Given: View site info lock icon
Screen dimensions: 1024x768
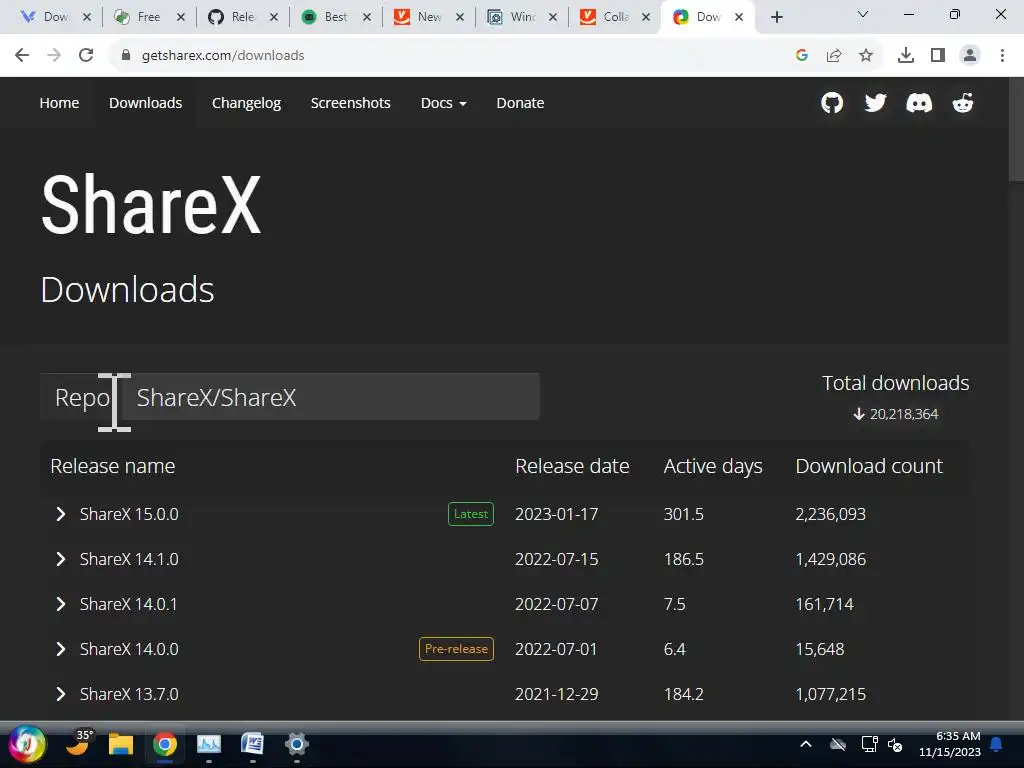Looking at the screenshot, I should click(126, 55).
